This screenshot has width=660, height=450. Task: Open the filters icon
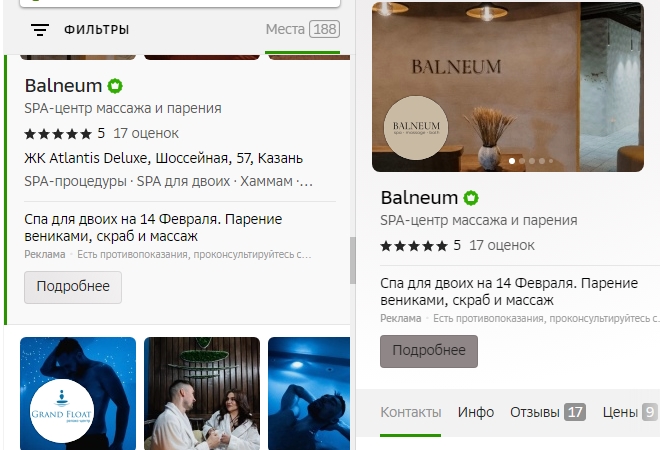pyautogui.click(x=40, y=30)
